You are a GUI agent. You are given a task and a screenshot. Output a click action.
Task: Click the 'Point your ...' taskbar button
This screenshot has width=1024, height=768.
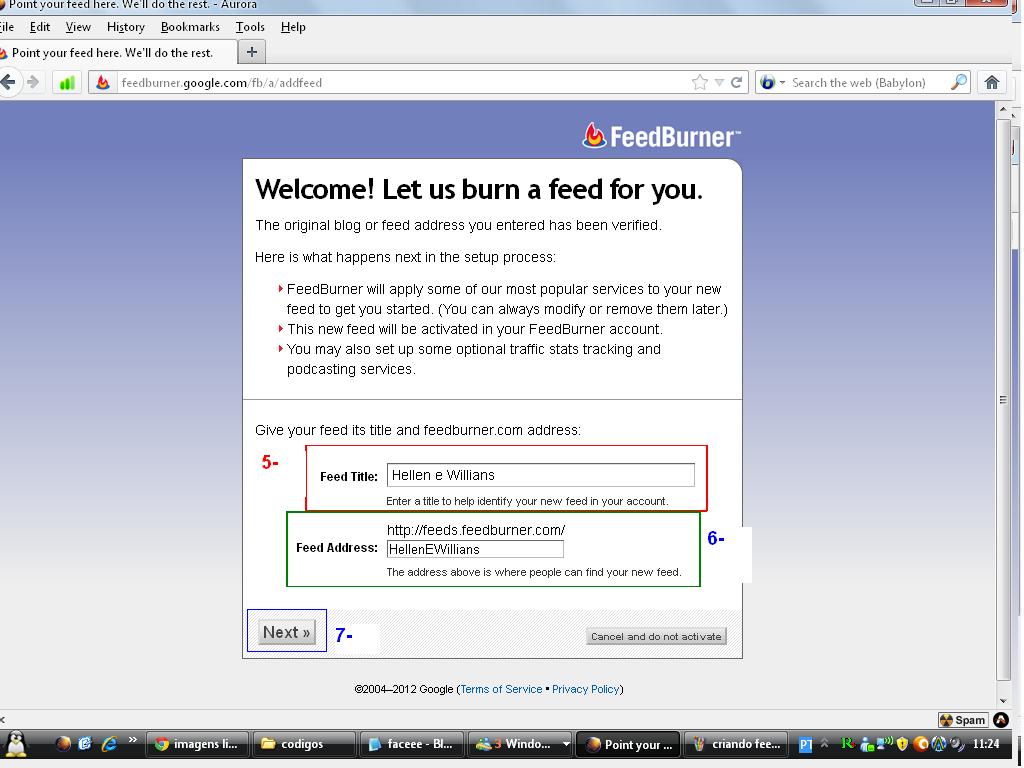pyautogui.click(x=628, y=744)
